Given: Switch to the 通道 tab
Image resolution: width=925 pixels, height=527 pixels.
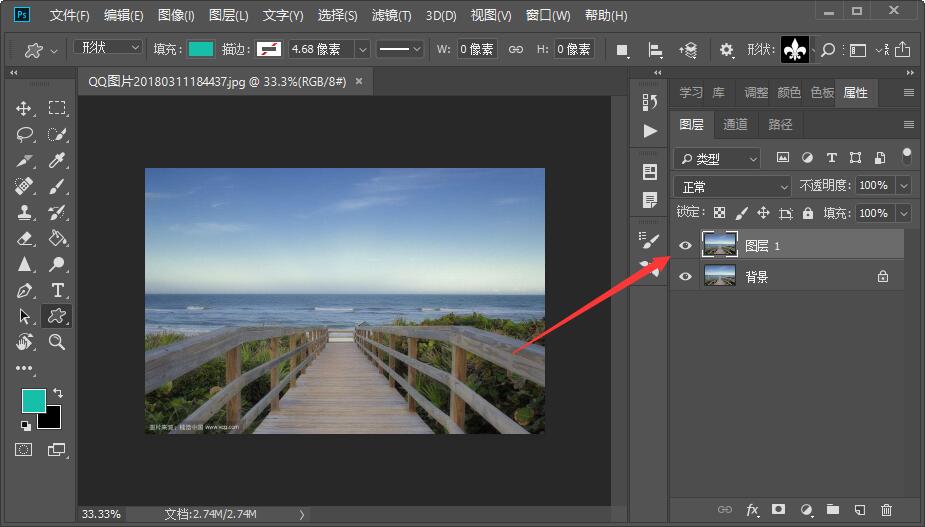Looking at the screenshot, I should (x=735, y=124).
